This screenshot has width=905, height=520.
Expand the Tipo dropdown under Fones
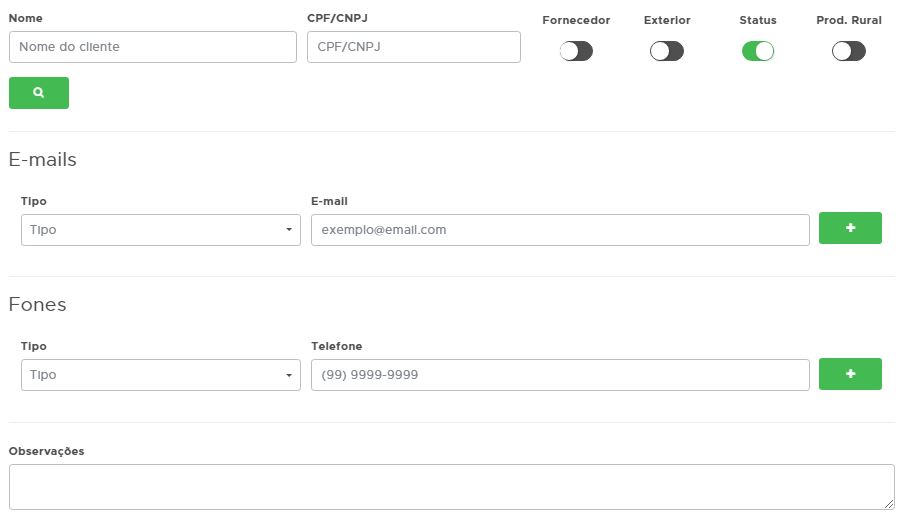160,375
